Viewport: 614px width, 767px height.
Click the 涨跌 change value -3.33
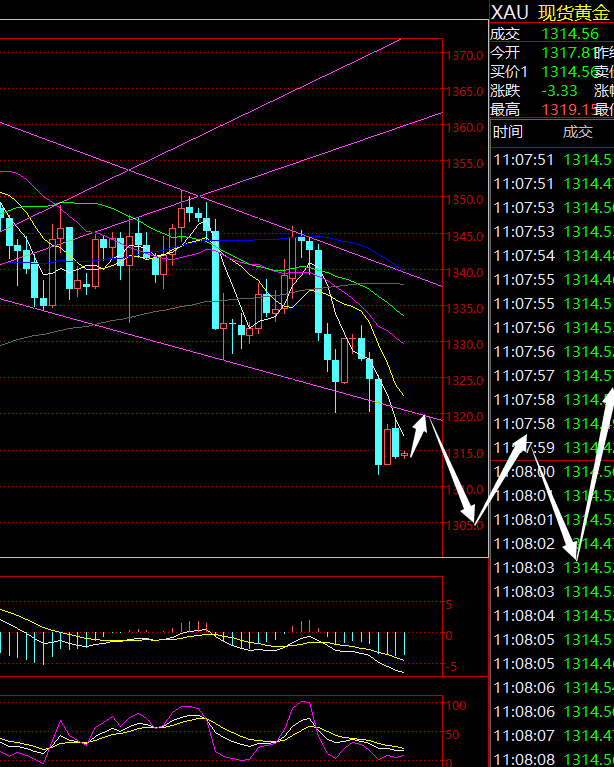pyautogui.click(x=558, y=90)
